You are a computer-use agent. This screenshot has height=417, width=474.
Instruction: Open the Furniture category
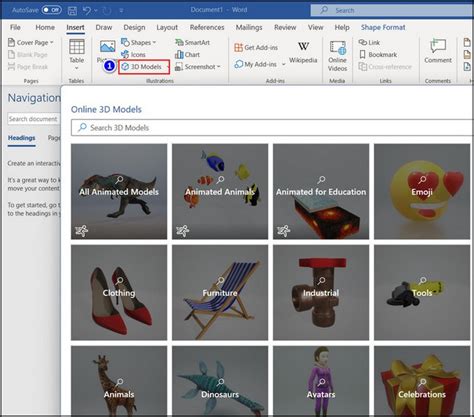220,293
